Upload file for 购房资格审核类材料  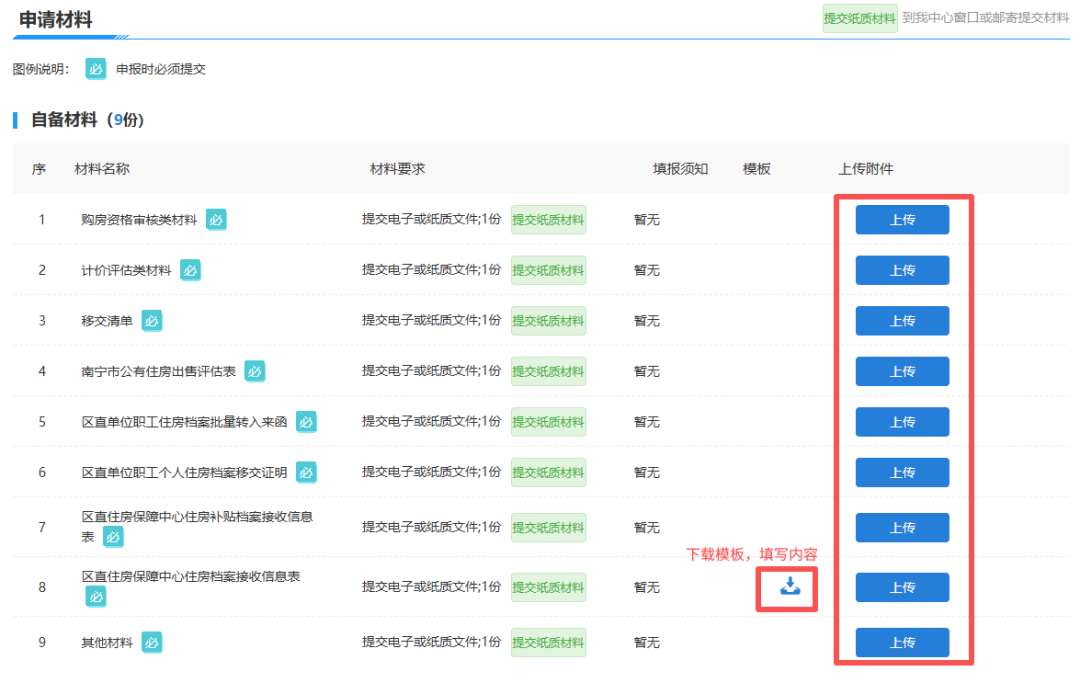click(x=901, y=220)
